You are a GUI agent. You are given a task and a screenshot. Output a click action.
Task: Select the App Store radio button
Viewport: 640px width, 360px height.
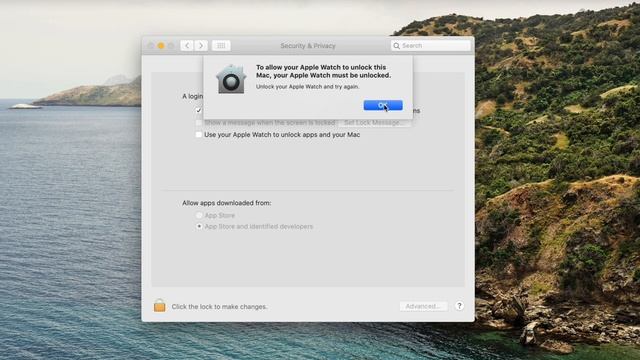pyautogui.click(x=199, y=215)
